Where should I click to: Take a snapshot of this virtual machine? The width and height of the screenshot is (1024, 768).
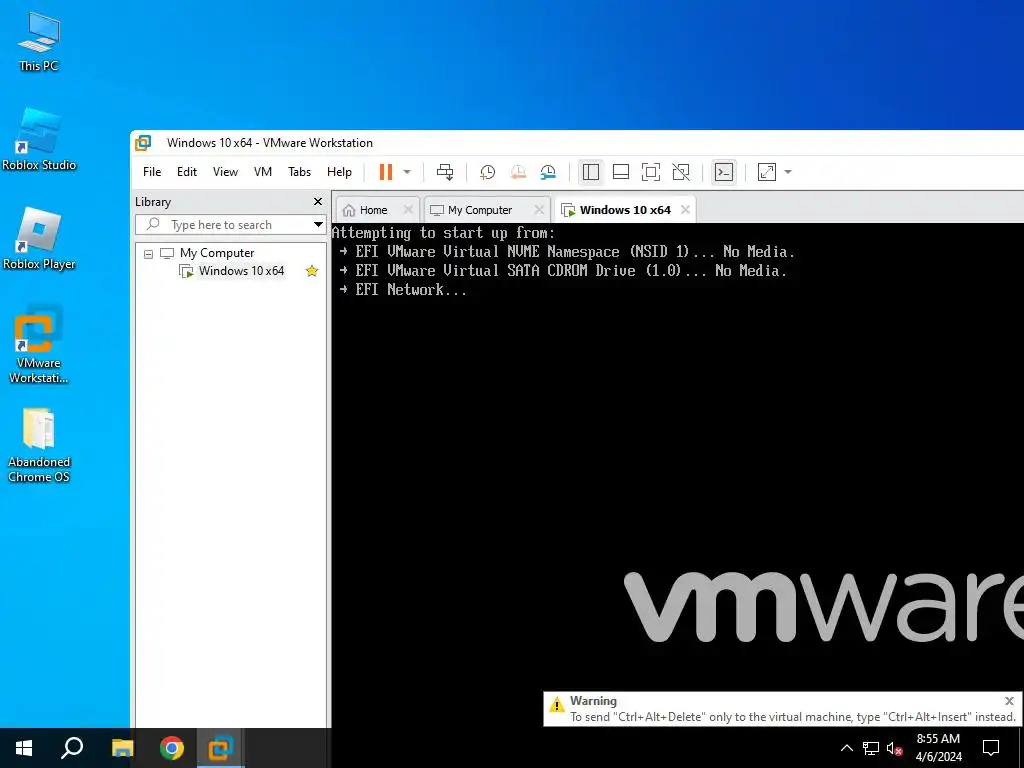487,172
